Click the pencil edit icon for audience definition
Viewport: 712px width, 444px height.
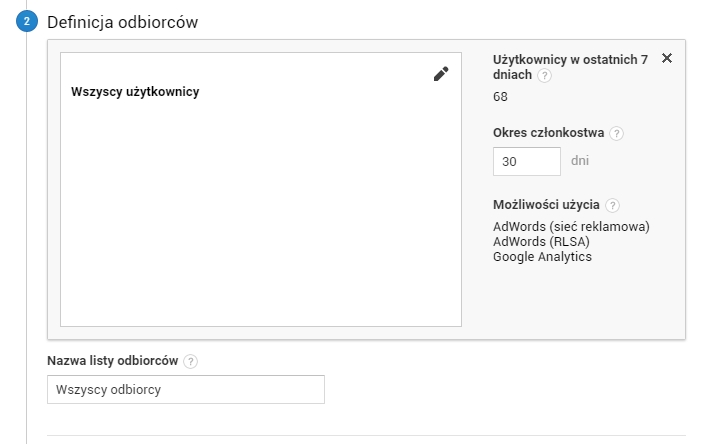(441, 73)
